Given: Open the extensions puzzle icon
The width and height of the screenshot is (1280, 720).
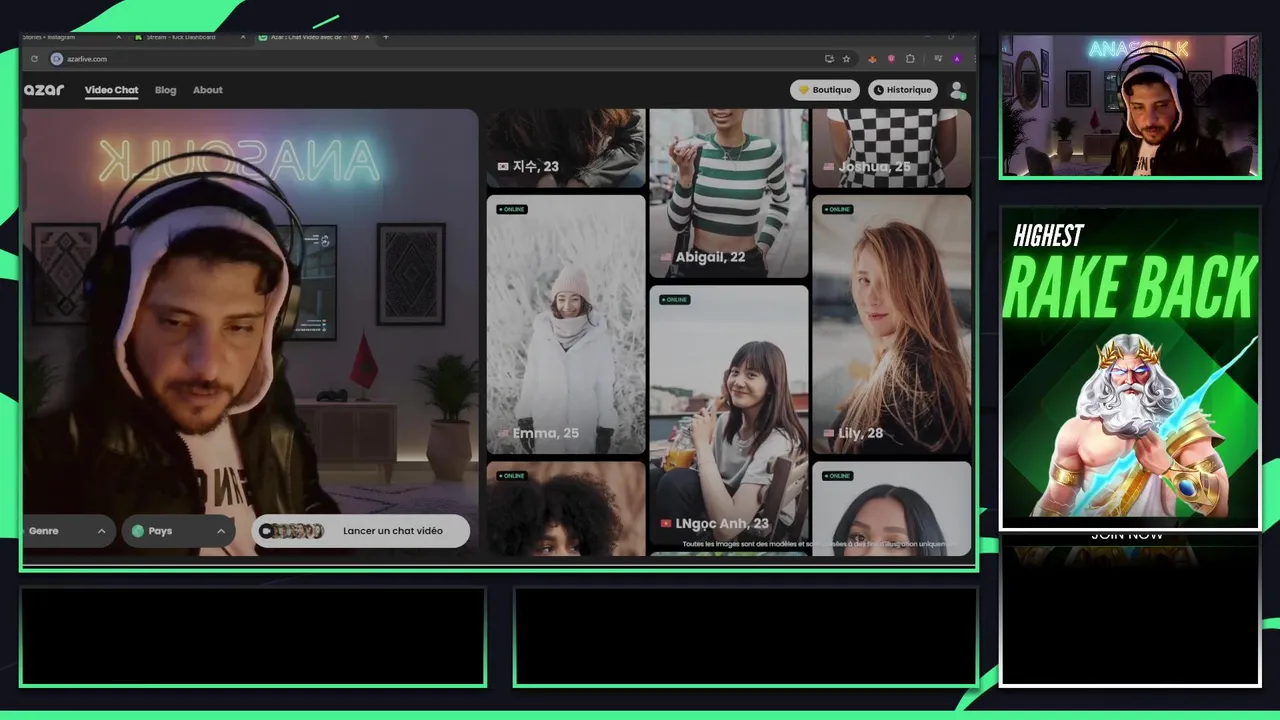Looking at the screenshot, I should pyautogui.click(x=910, y=59).
